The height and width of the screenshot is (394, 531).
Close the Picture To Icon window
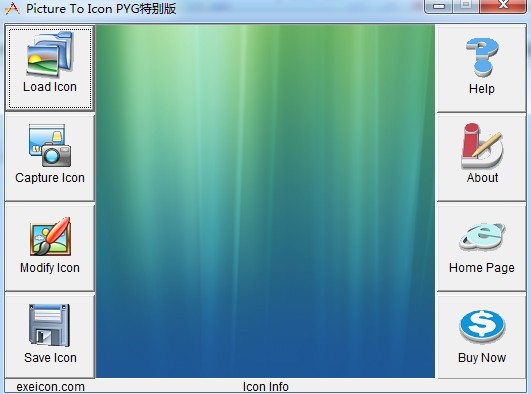click(503, 5)
